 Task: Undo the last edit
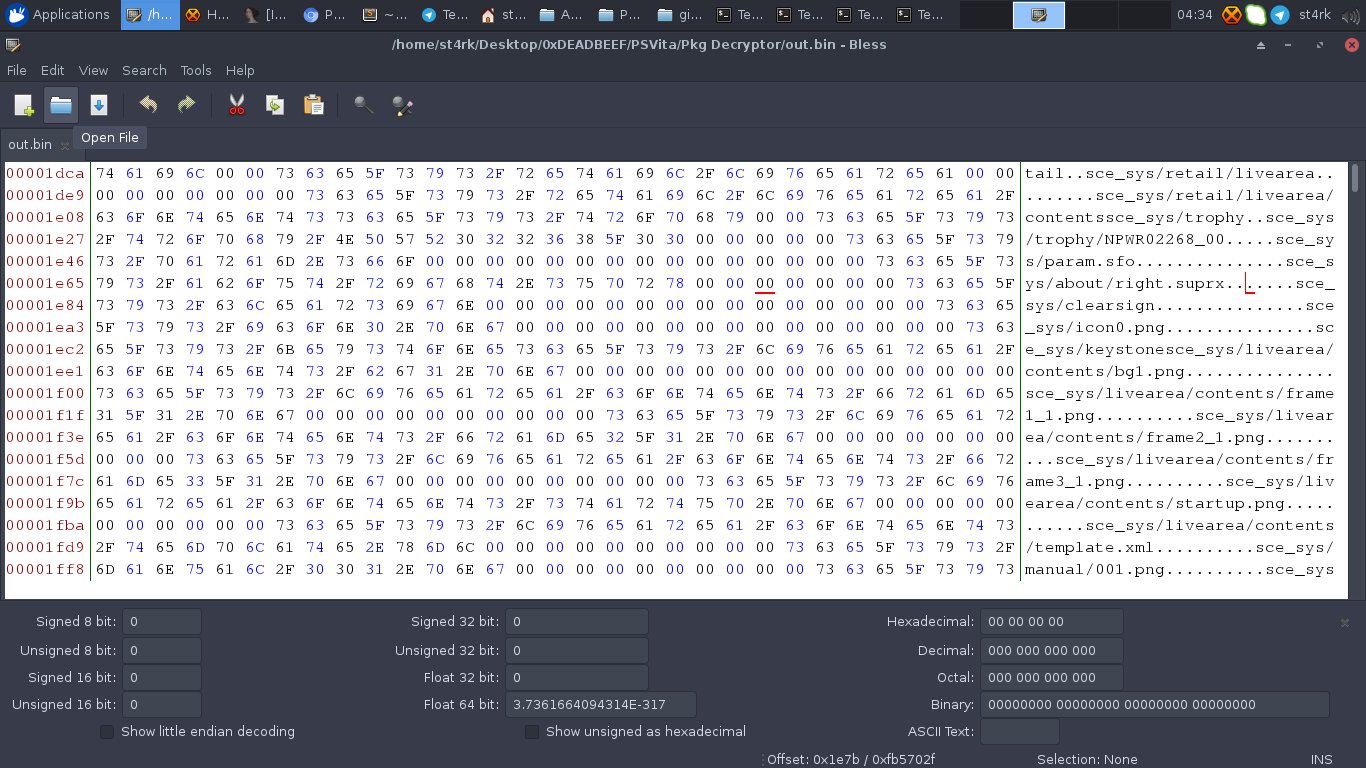click(148, 105)
